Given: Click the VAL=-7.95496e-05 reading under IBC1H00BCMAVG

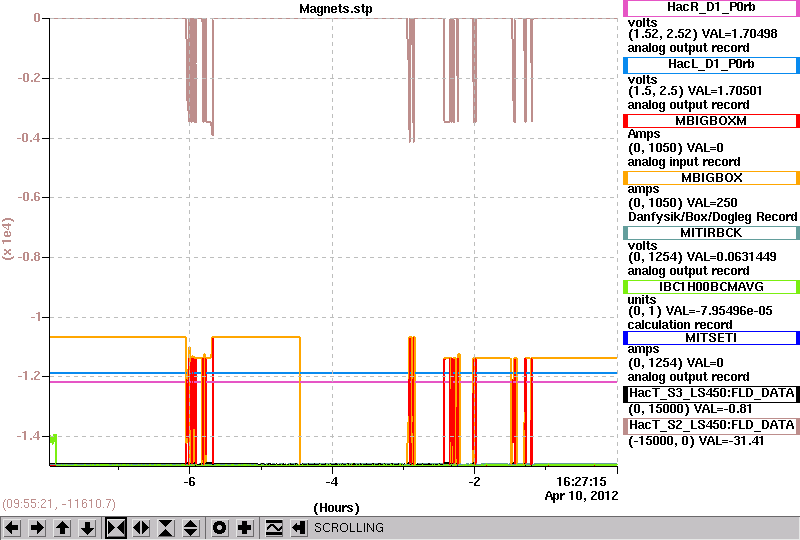Looking at the screenshot, I should tap(719, 311).
